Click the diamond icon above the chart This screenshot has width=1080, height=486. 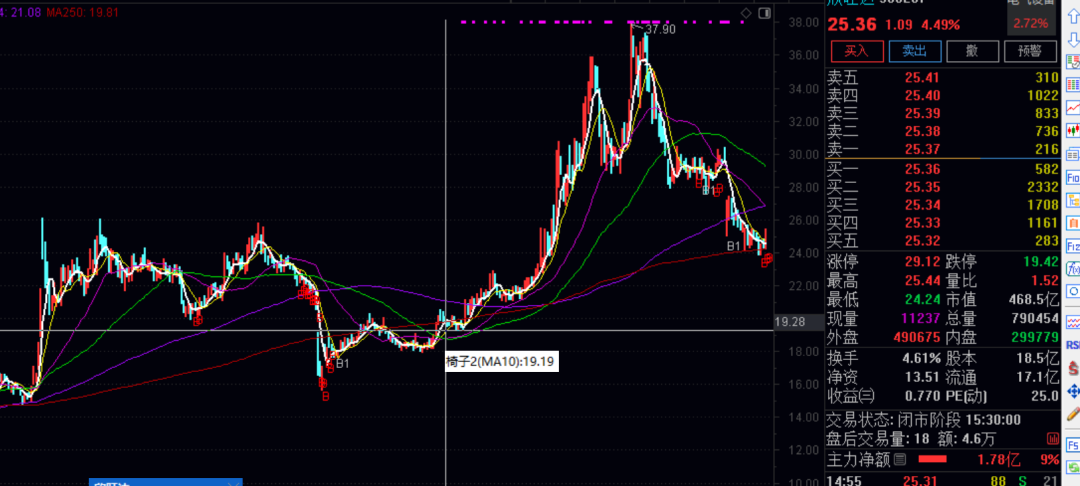pos(744,12)
